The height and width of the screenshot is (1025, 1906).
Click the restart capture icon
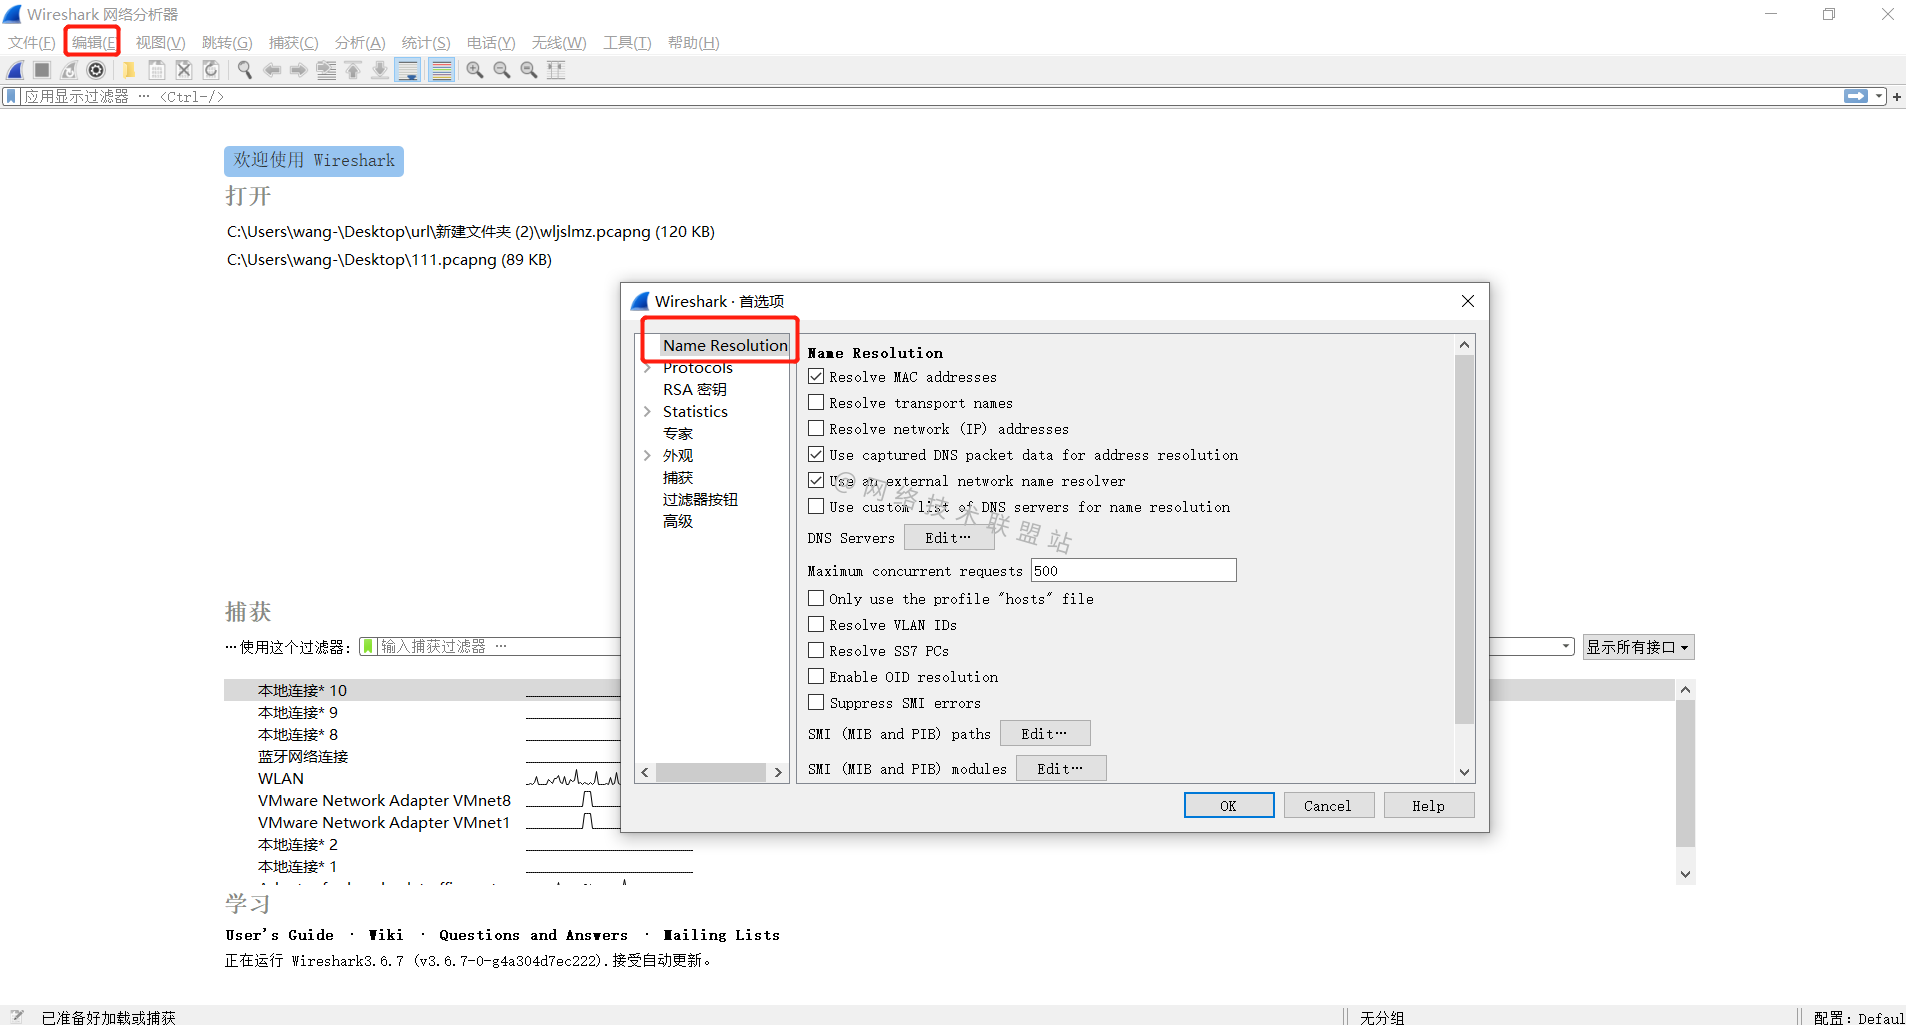pos(69,70)
